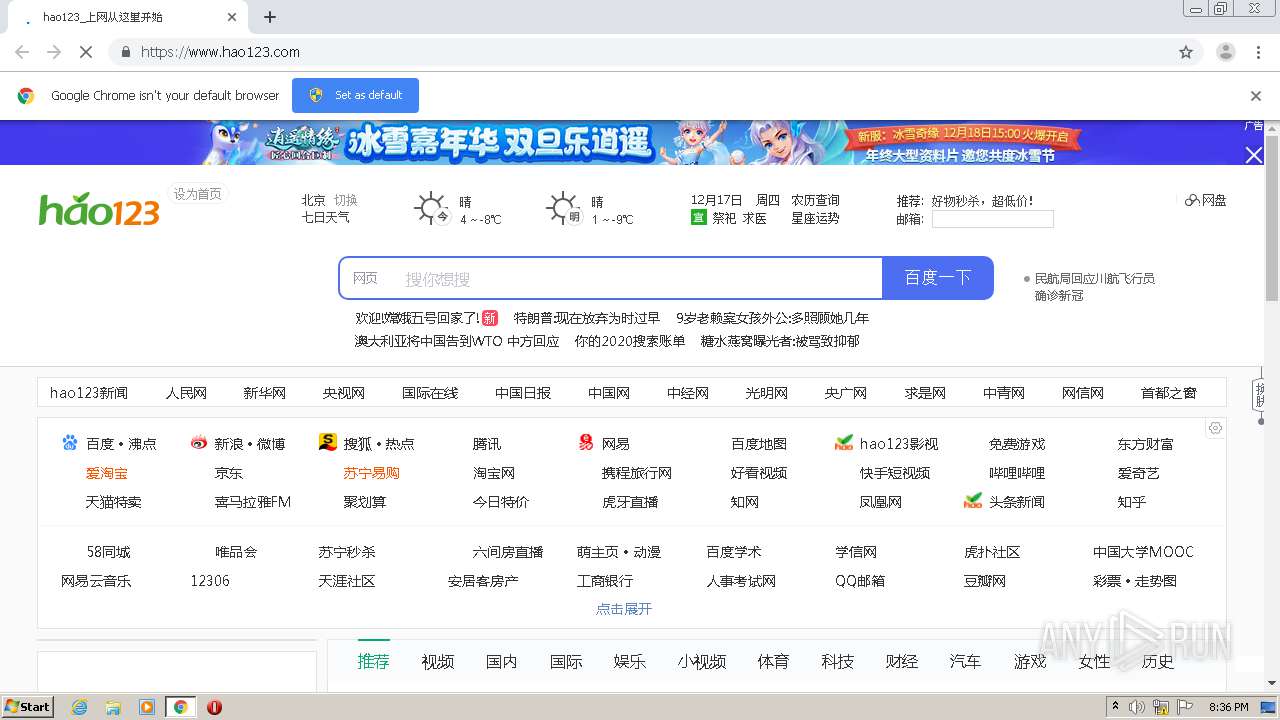Open the 百度地图 link
1280x720 pixels.
tap(759, 443)
